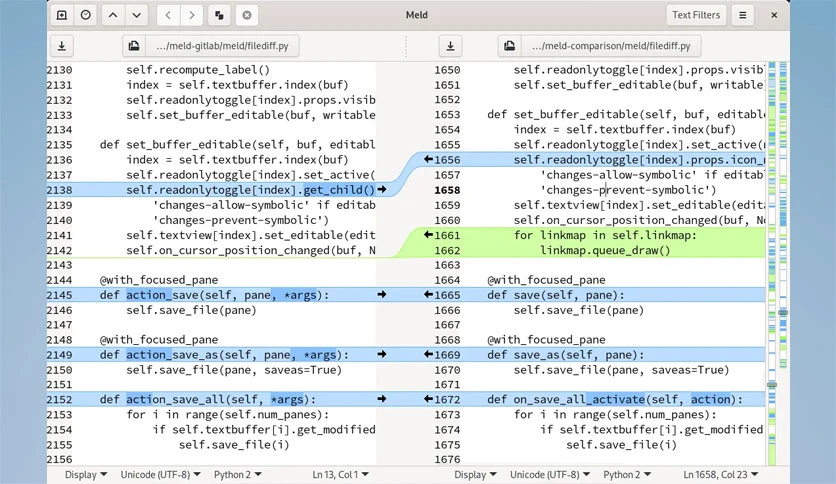This screenshot has height=484, width=836.
Task: Click the circular stop/delete icon in header
Action: [247, 15]
